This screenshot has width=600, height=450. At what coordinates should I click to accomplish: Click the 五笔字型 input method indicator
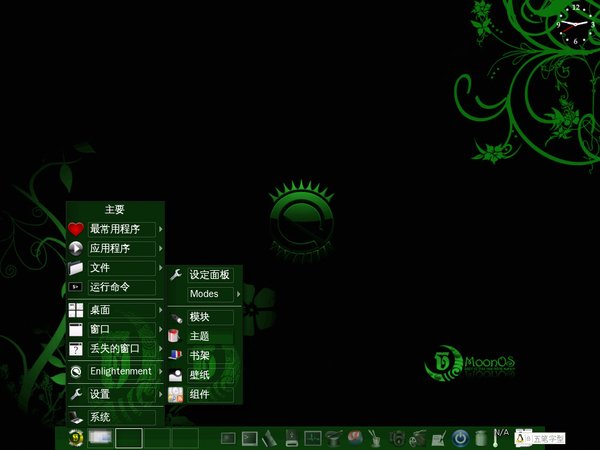coord(546,438)
